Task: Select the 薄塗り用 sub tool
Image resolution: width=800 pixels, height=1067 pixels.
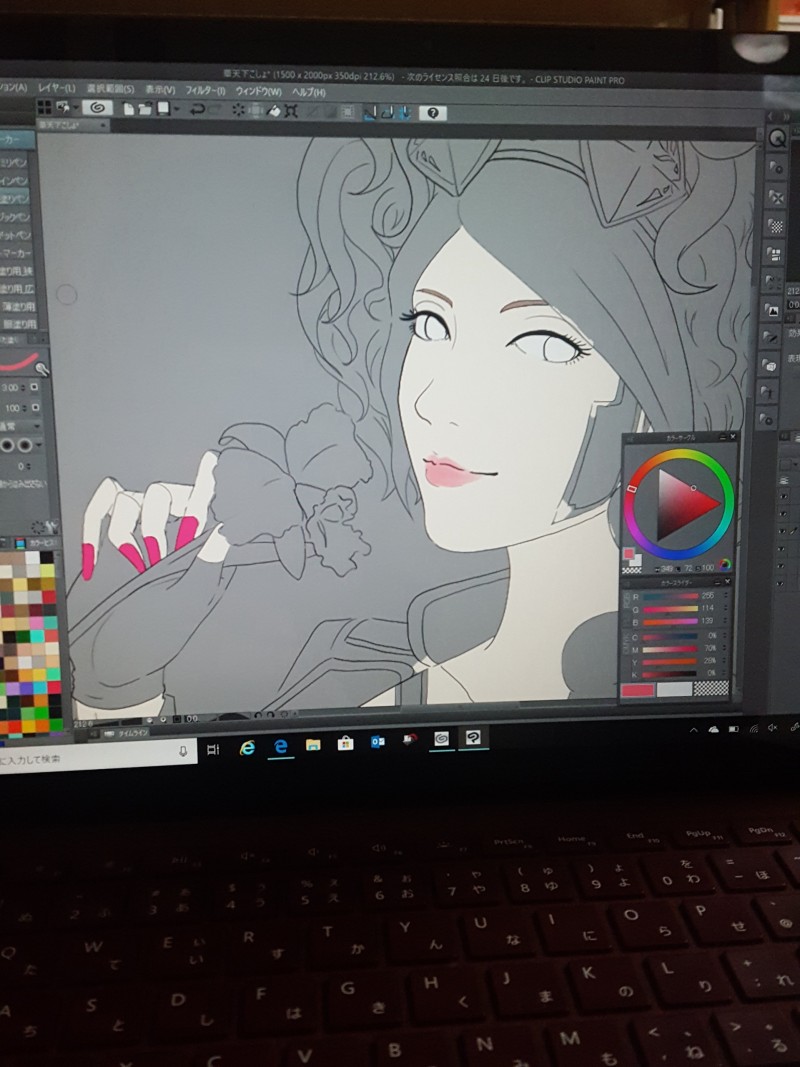Action: click(18, 307)
